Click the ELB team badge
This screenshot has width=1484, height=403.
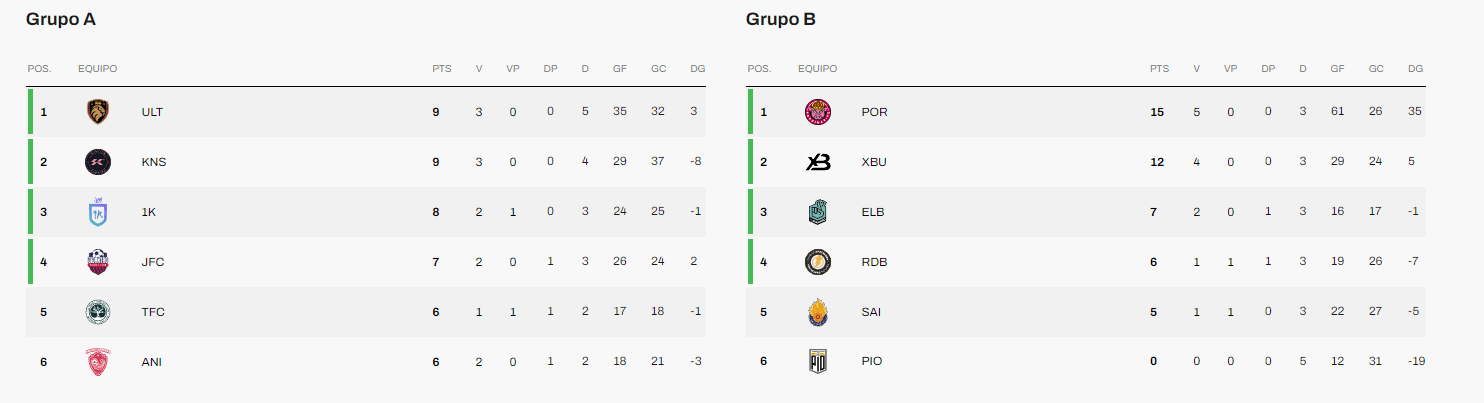(x=817, y=212)
